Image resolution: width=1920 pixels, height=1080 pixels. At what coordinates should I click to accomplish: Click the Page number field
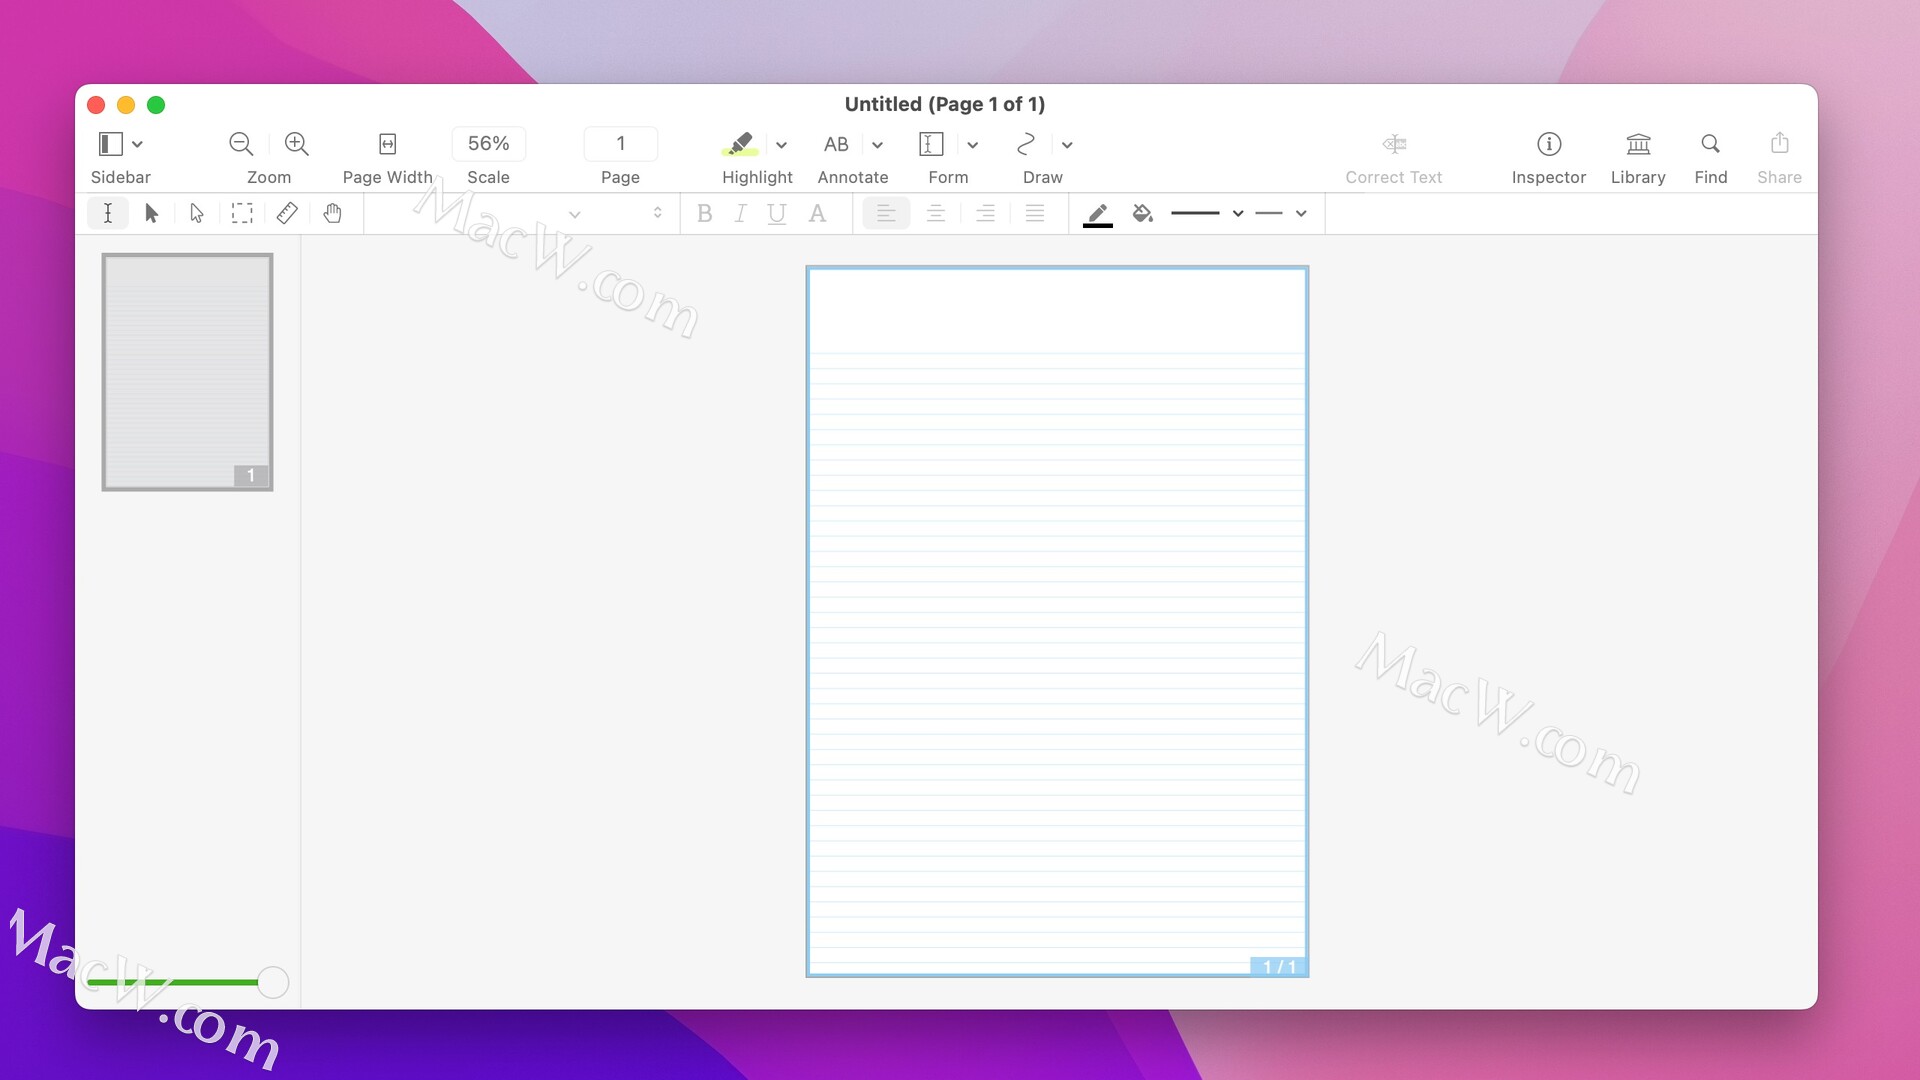tap(621, 144)
